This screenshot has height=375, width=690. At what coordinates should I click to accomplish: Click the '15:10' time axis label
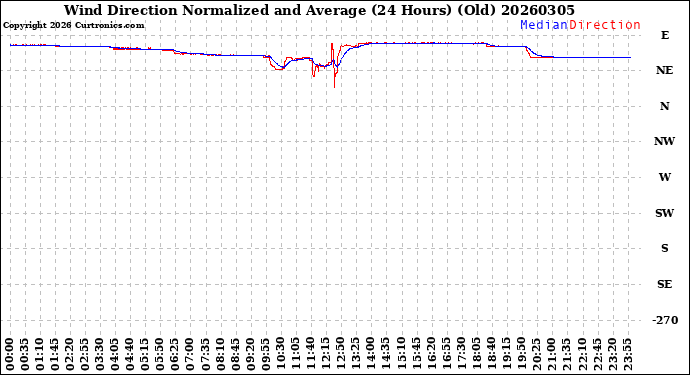click(401, 355)
